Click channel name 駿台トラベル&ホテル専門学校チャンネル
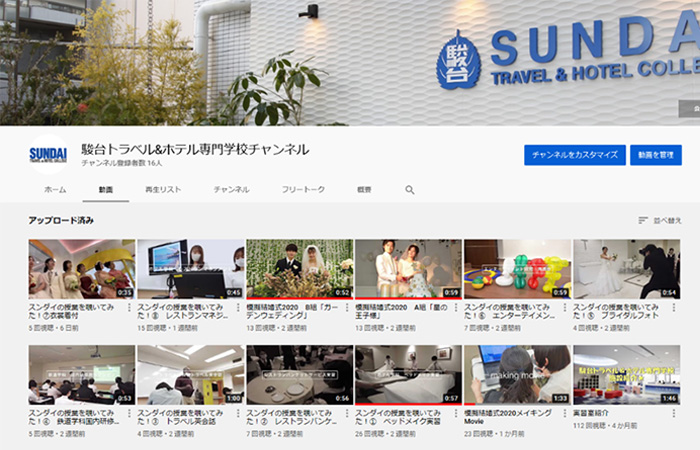Image resolution: width=700 pixels, height=450 pixels. pos(195,149)
